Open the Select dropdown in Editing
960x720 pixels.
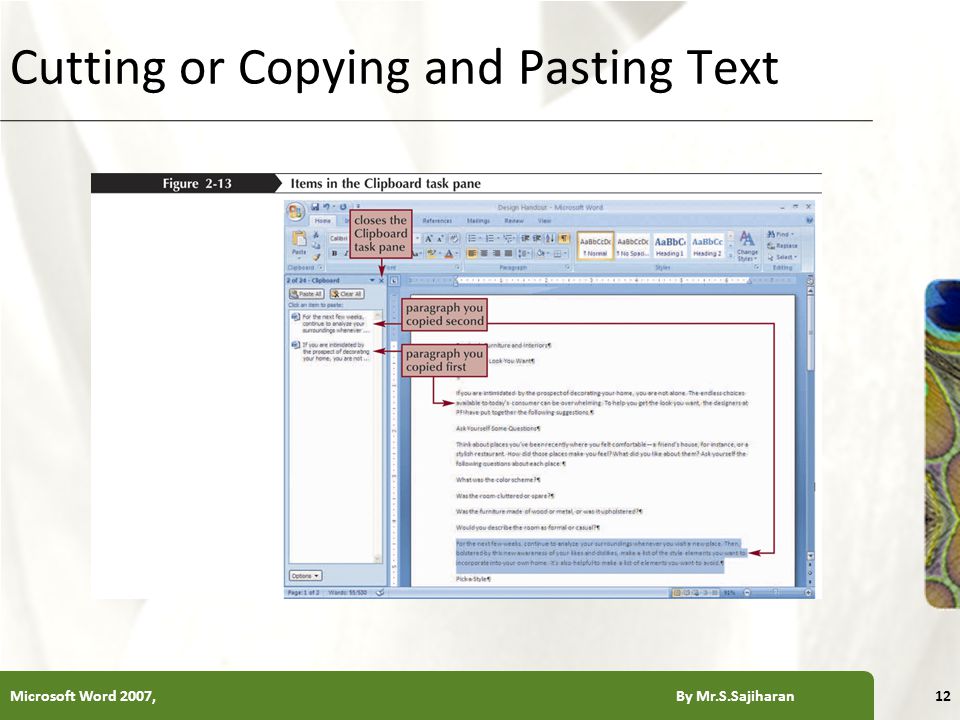click(782, 257)
